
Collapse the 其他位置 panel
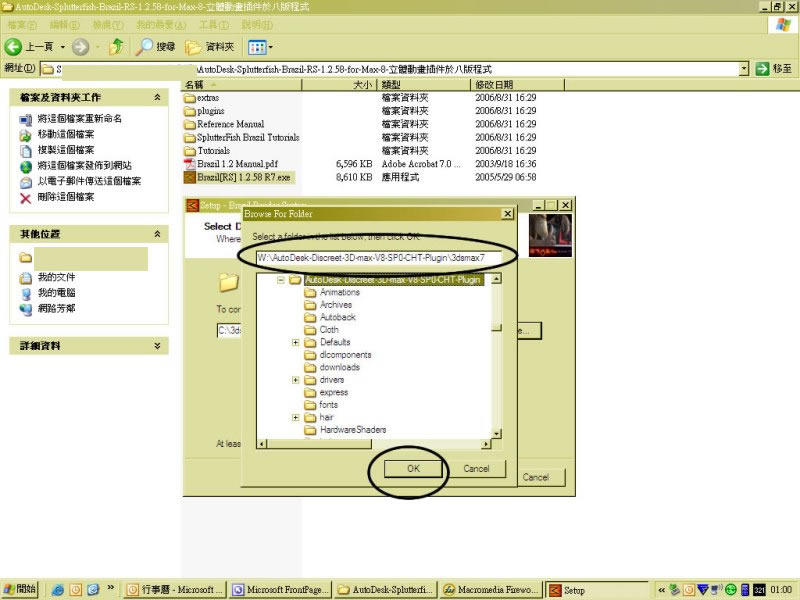(x=157, y=234)
